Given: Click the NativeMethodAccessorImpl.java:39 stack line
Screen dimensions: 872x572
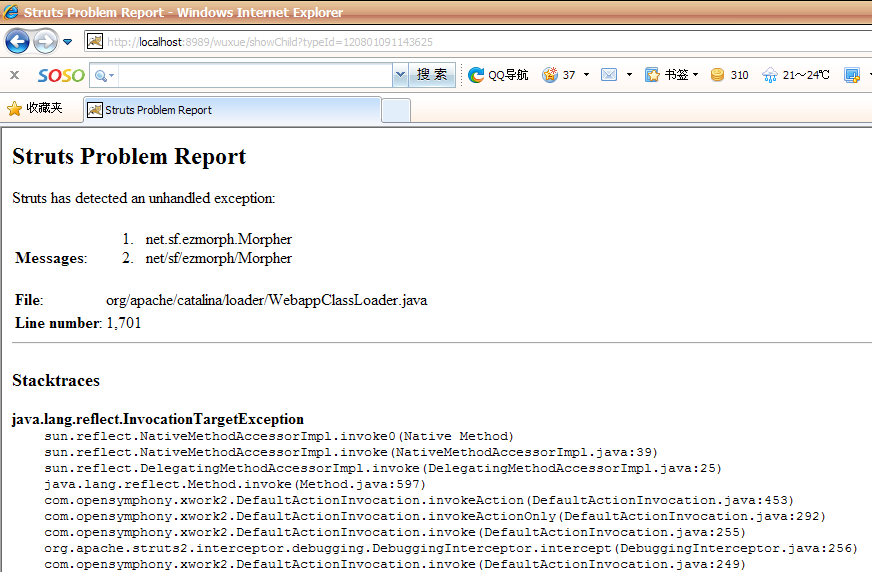Looking at the screenshot, I should click(x=351, y=452).
